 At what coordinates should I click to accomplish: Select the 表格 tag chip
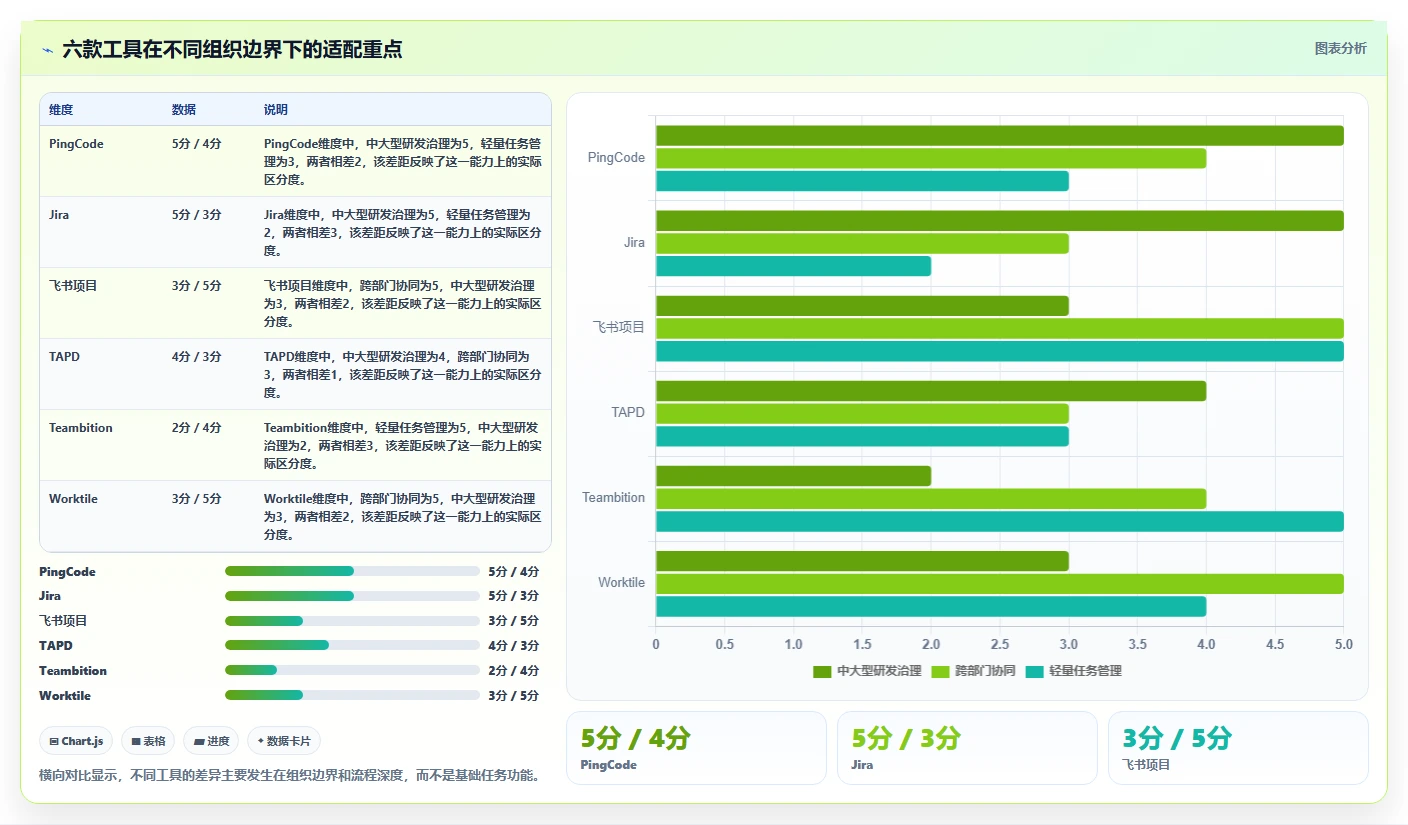pyautogui.click(x=148, y=741)
